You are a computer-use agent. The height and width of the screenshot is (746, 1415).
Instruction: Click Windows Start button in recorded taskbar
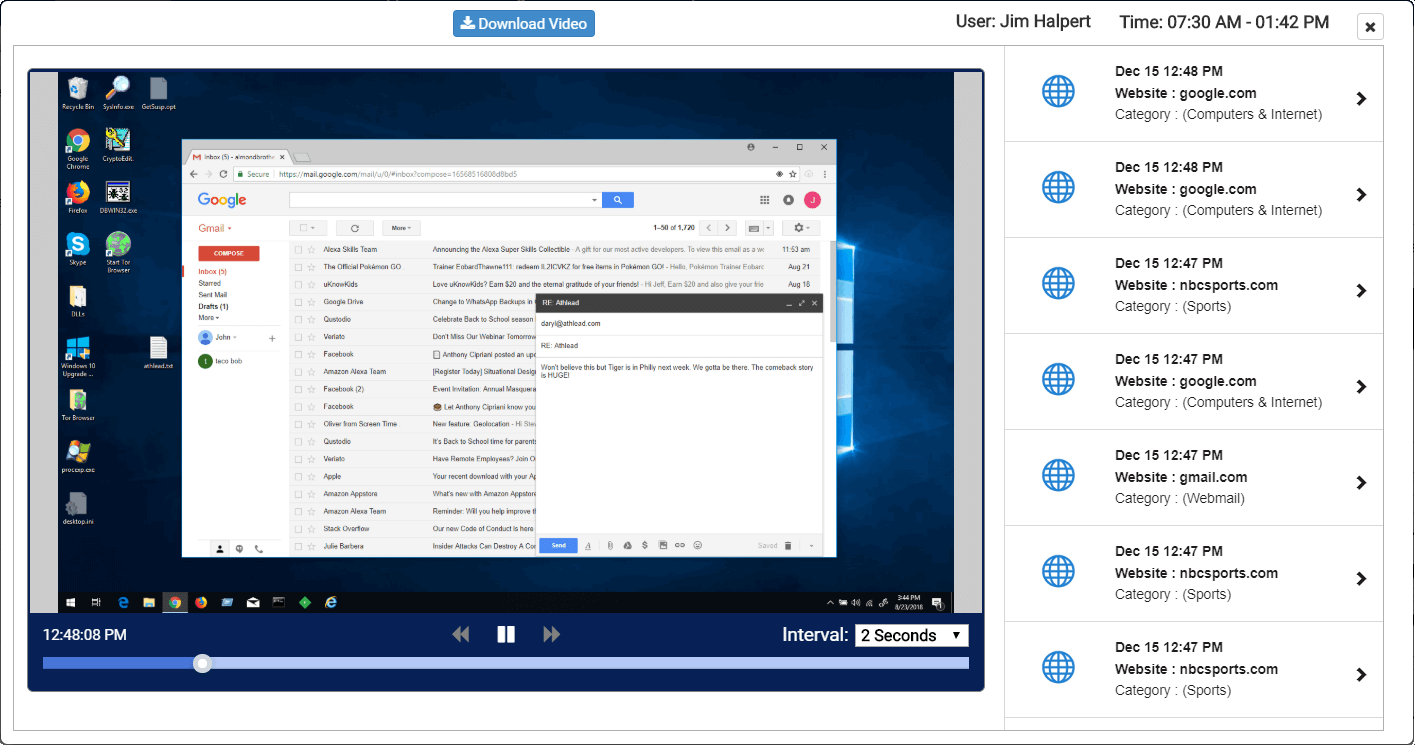click(x=71, y=602)
